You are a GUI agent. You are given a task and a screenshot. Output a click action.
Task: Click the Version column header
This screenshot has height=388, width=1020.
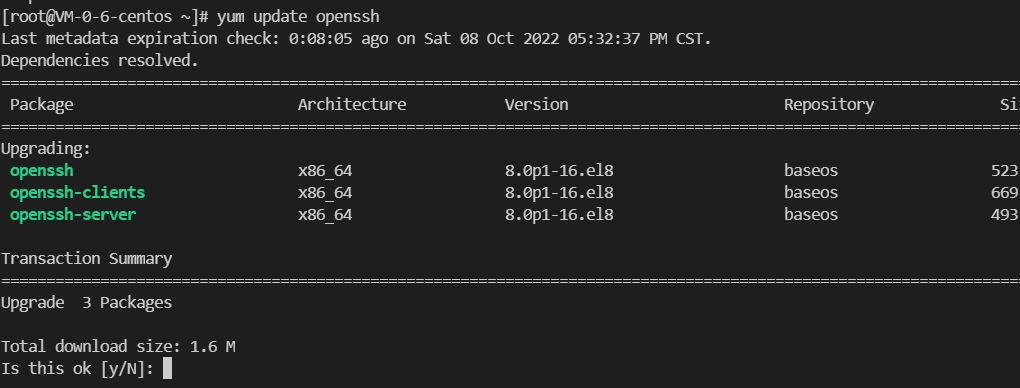[537, 104]
